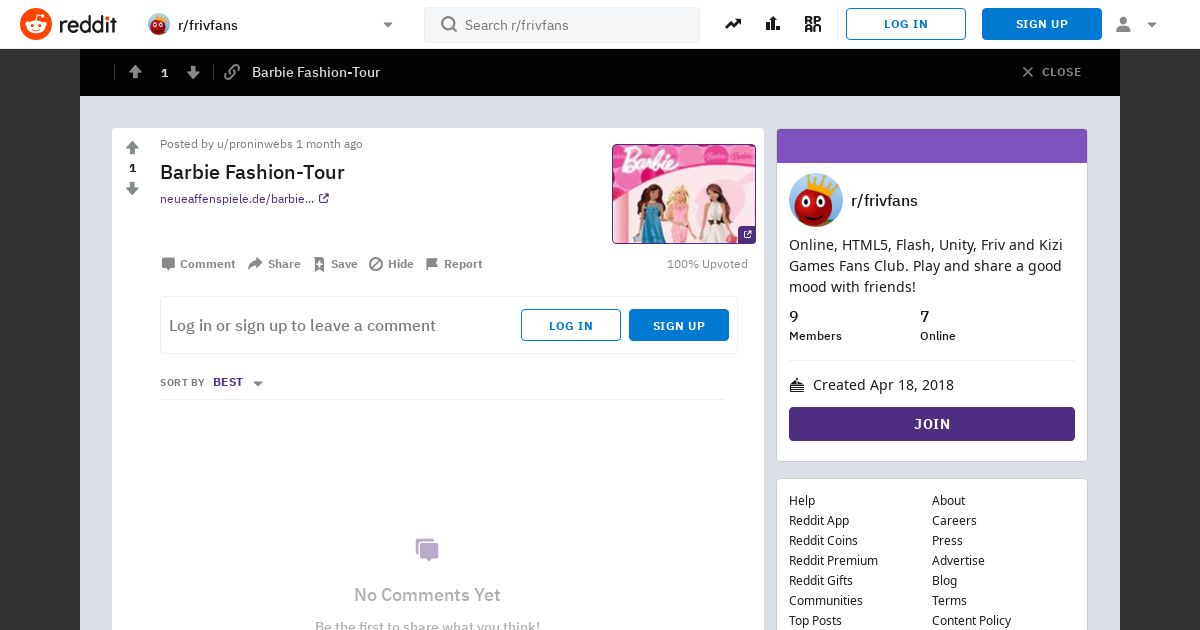Open the Reddit App footer link

pyautogui.click(x=819, y=520)
